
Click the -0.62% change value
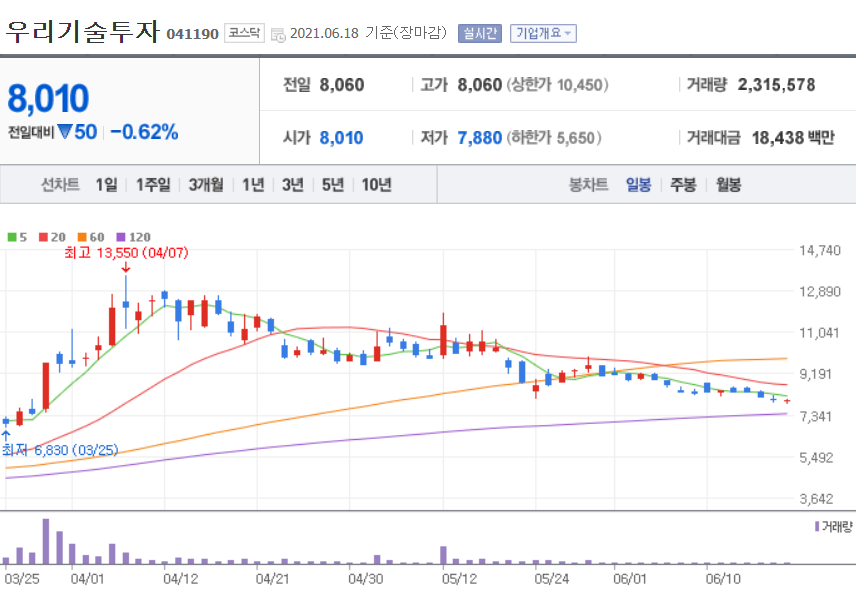(x=144, y=132)
